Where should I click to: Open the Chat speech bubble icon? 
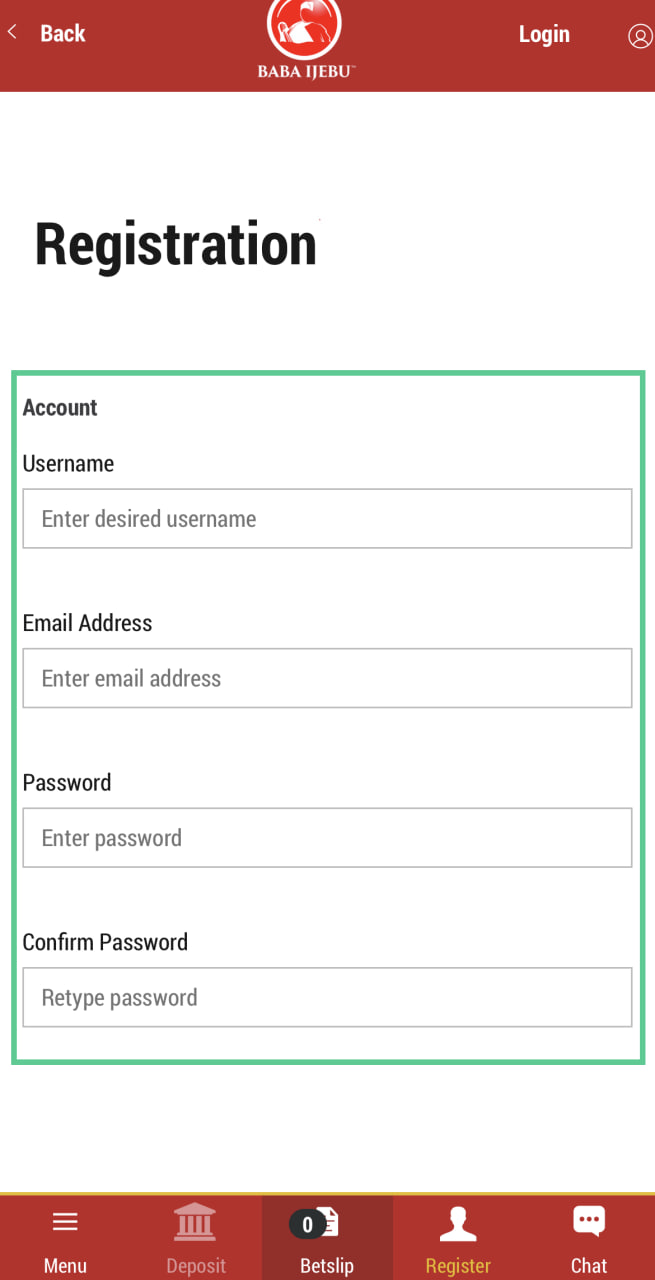(x=589, y=1221)
